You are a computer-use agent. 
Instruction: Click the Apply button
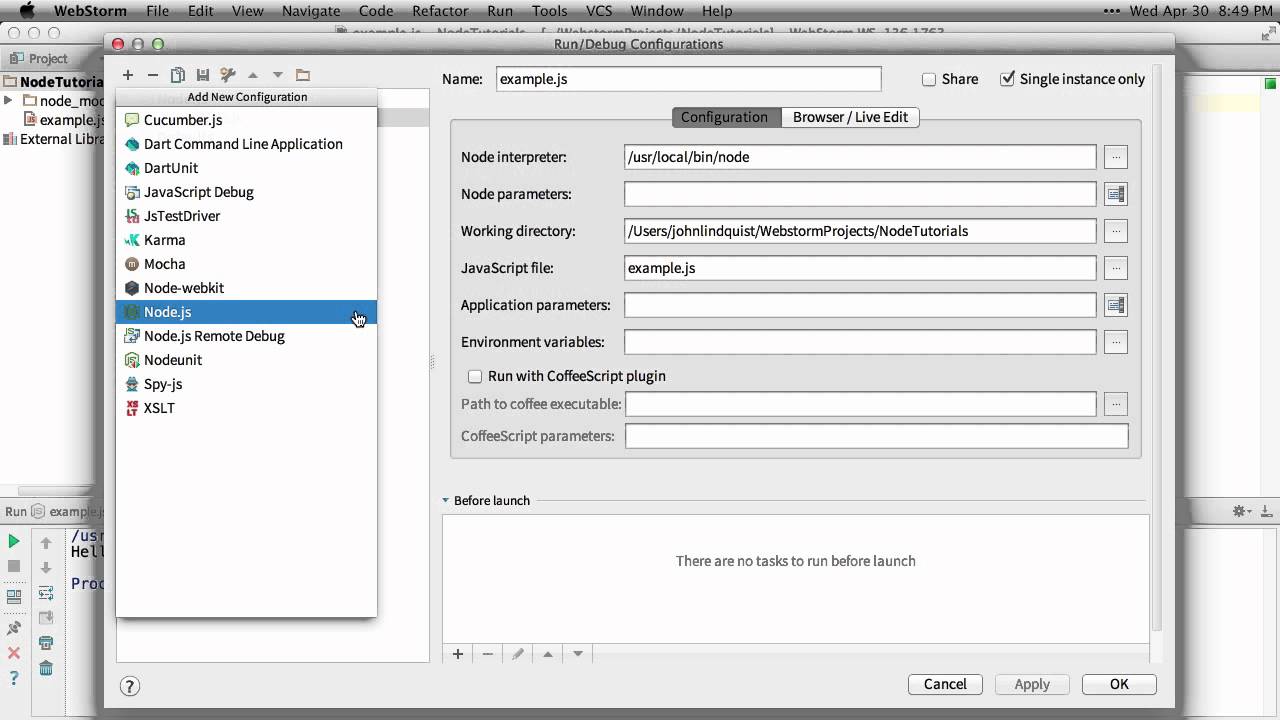1032,685
